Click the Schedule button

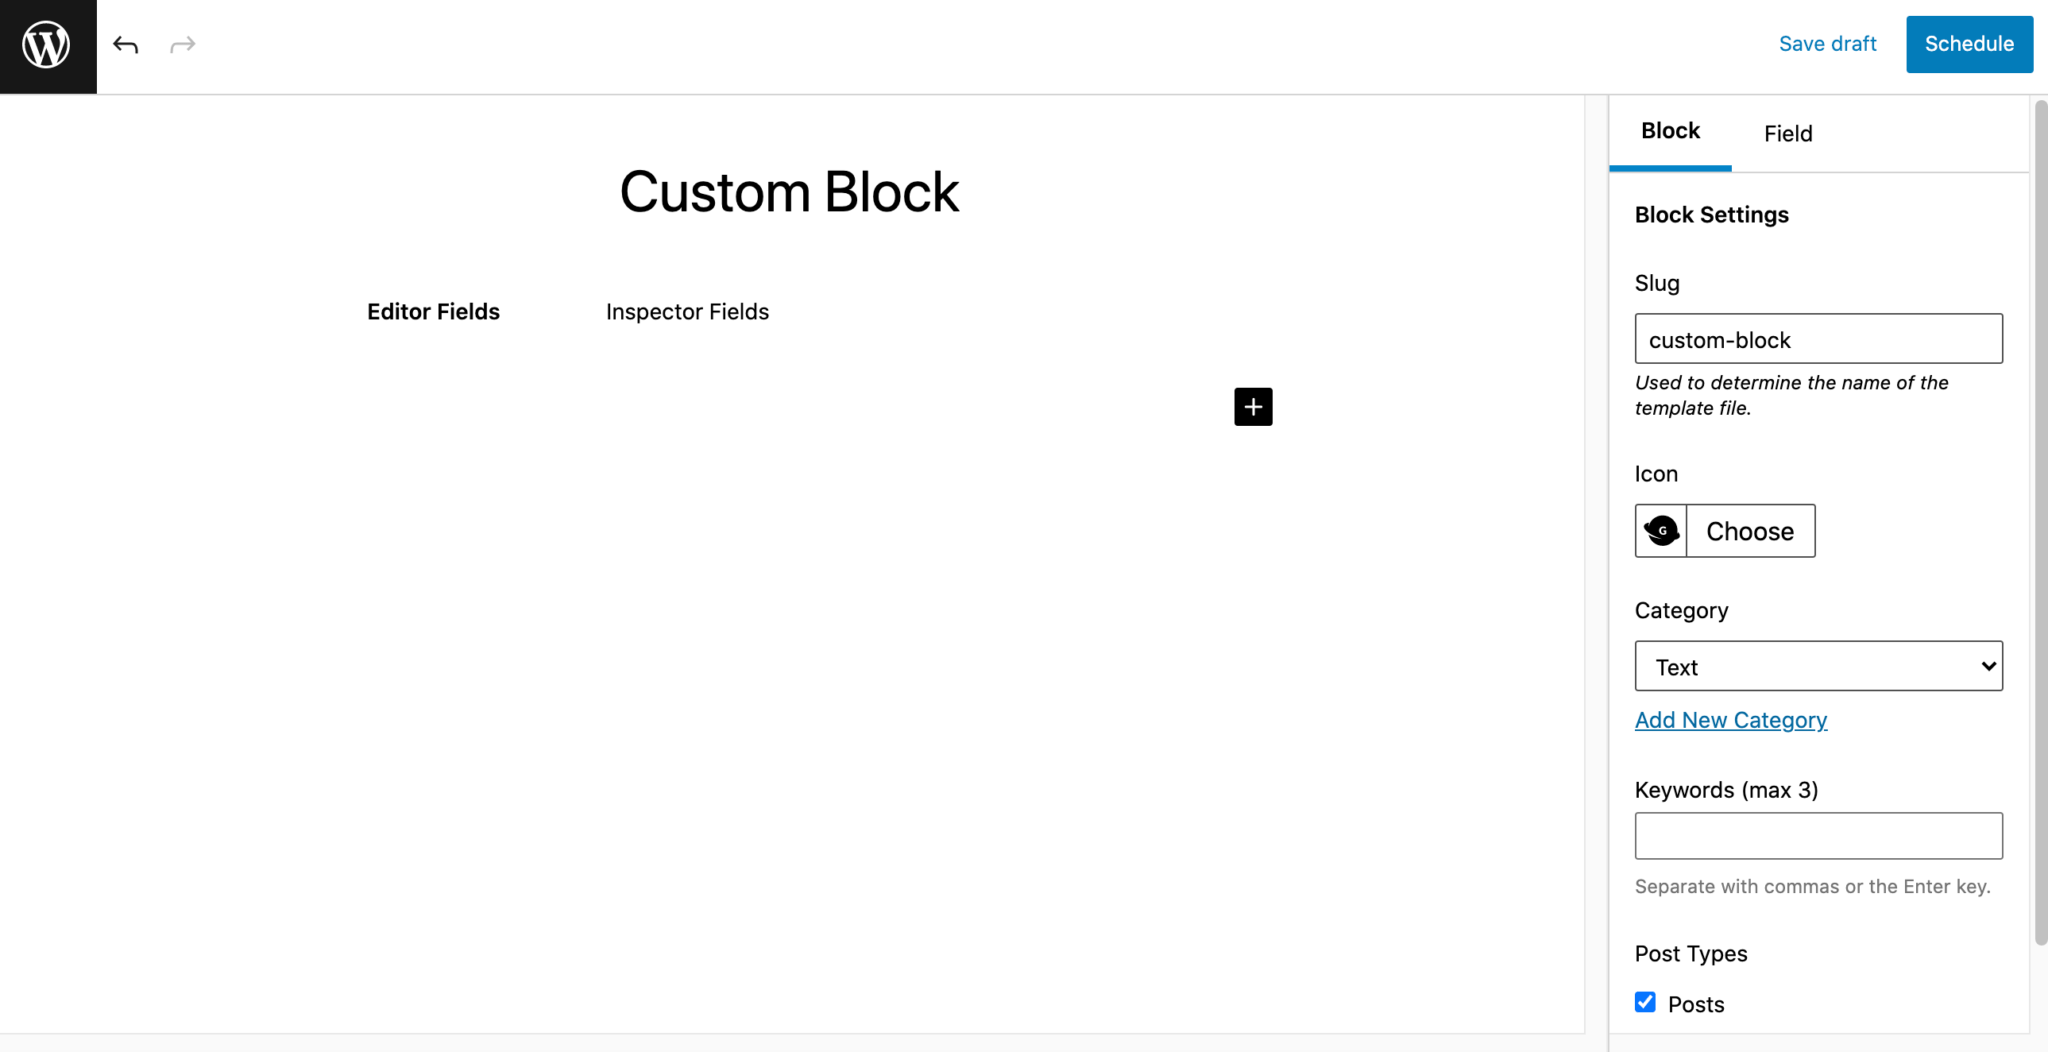click(1968, 44)
